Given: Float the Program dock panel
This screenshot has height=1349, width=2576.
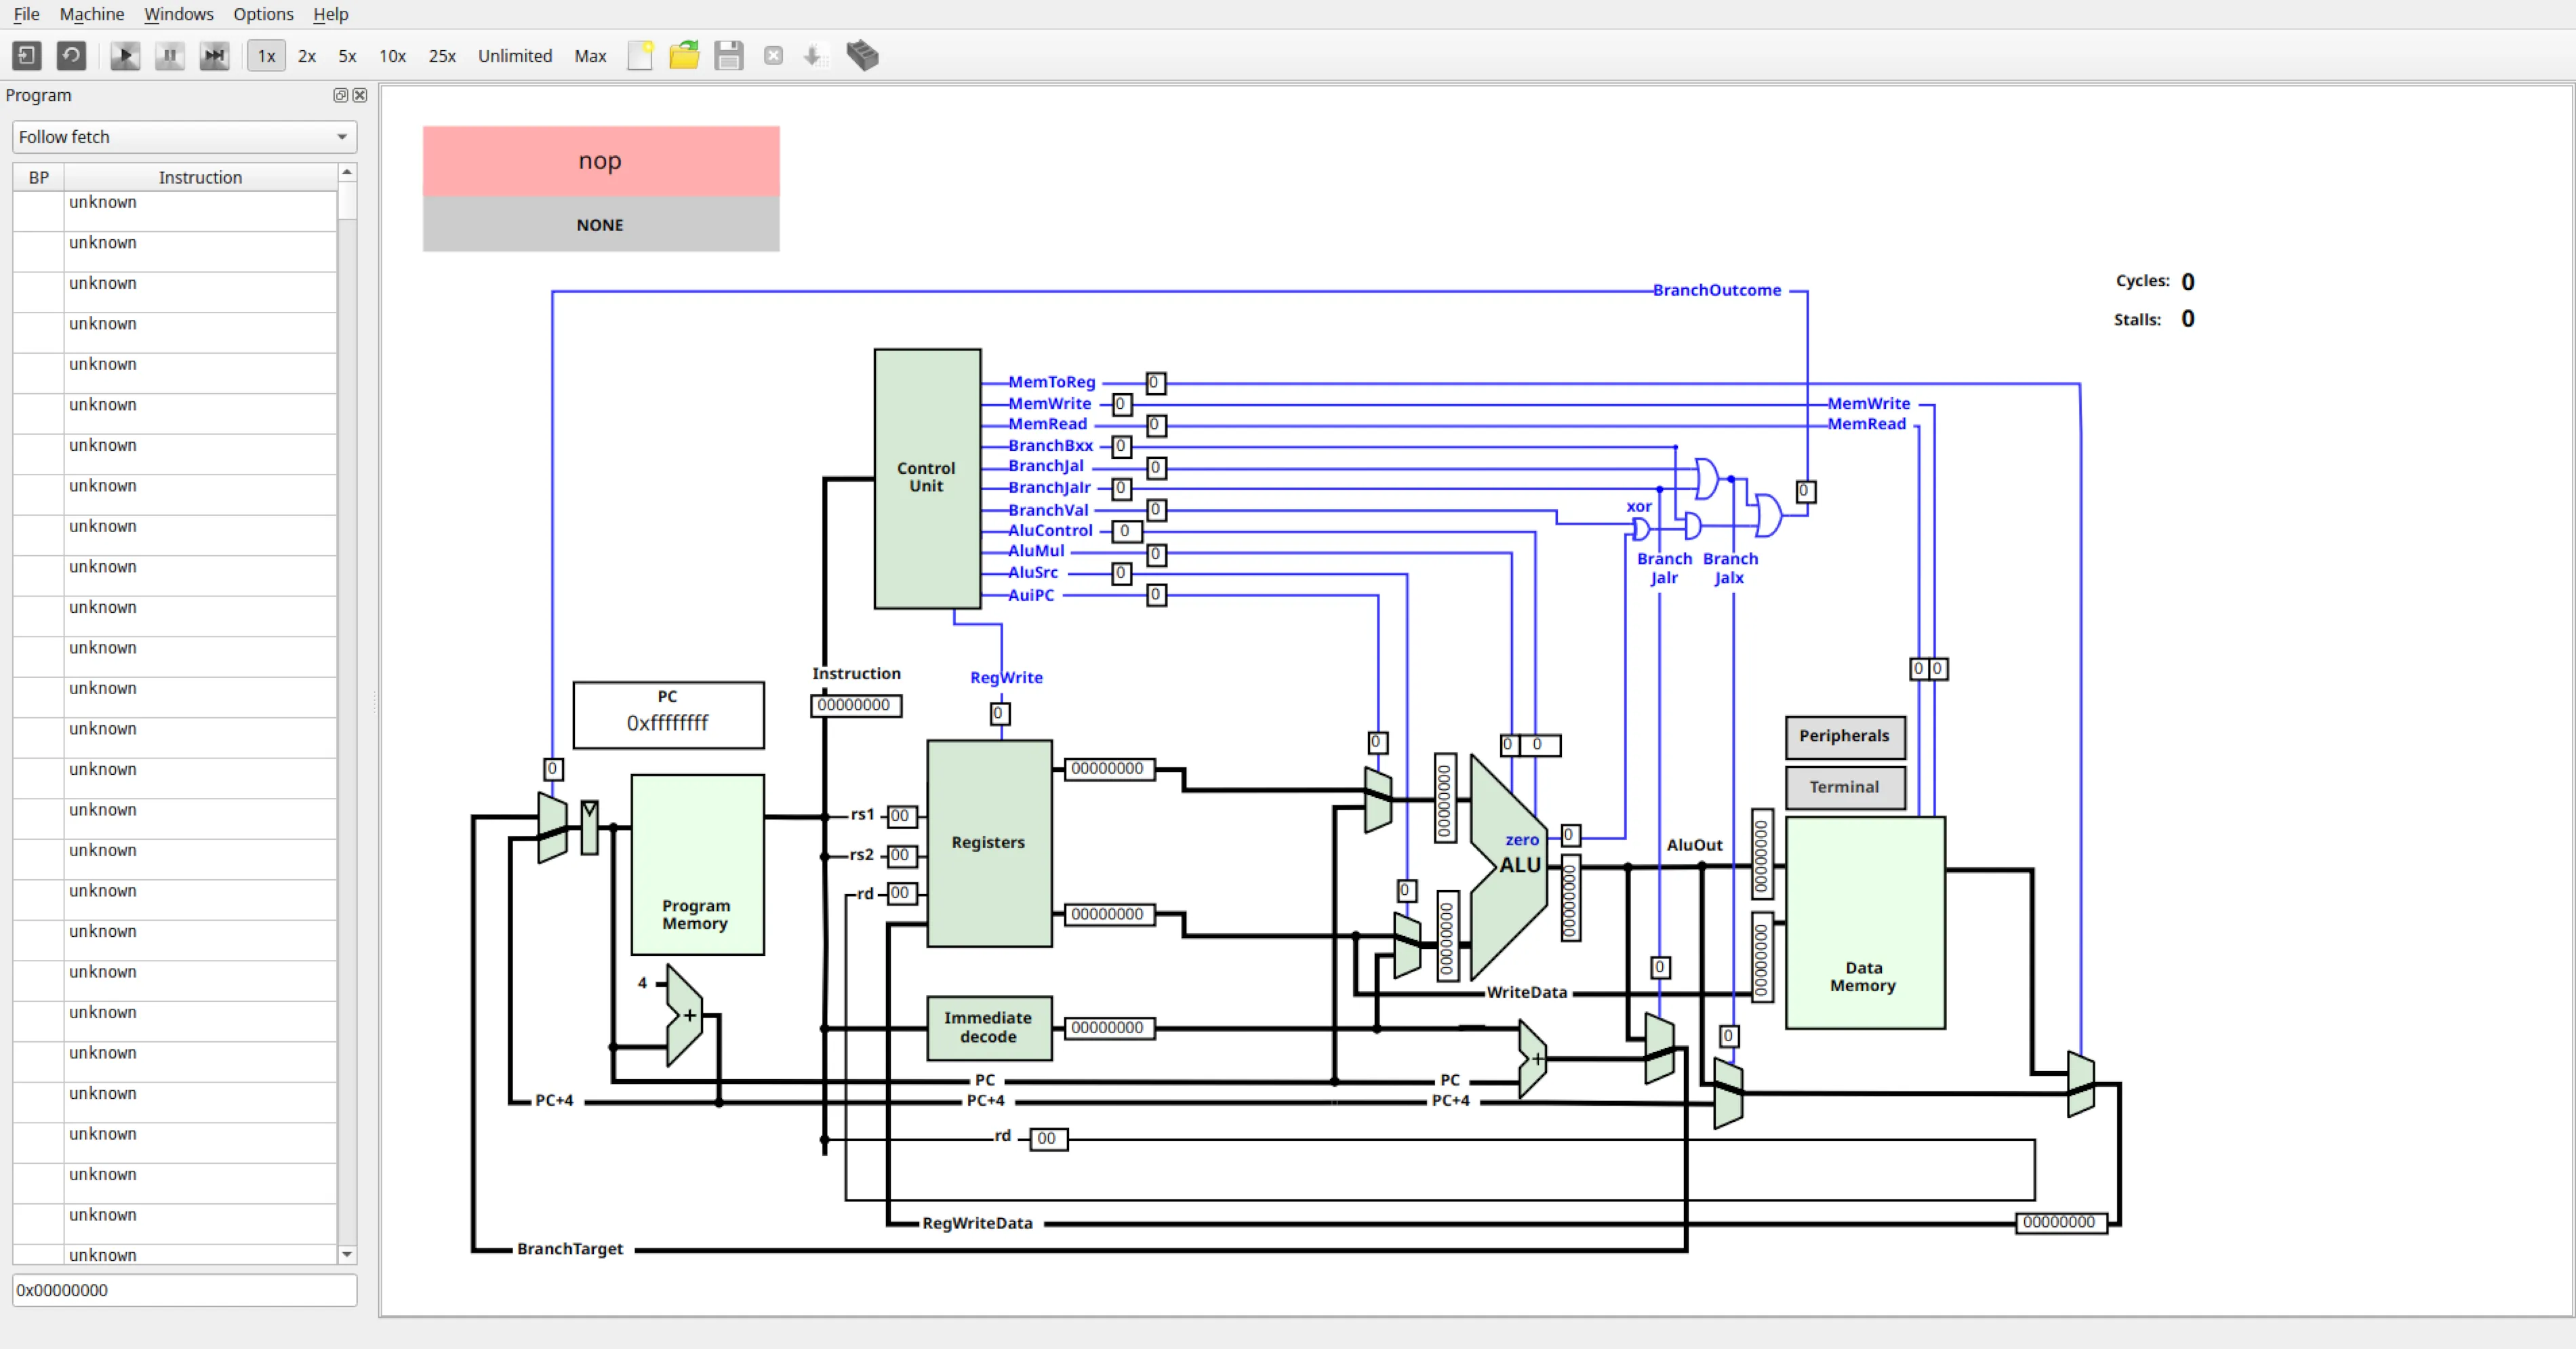Looking at the screenshot, I should click(340, 95).
